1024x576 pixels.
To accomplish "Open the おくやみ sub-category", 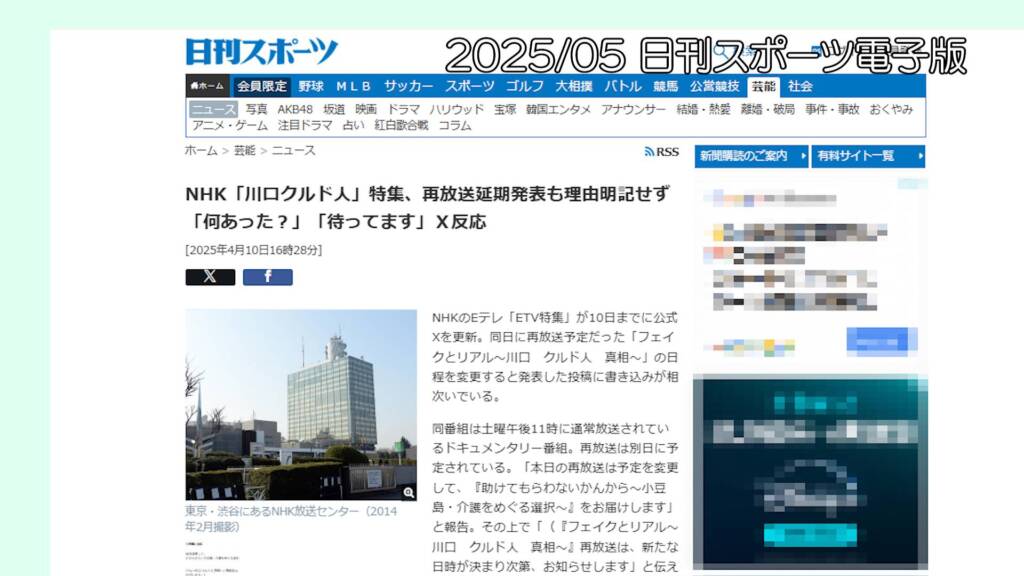I will point(891,109).
